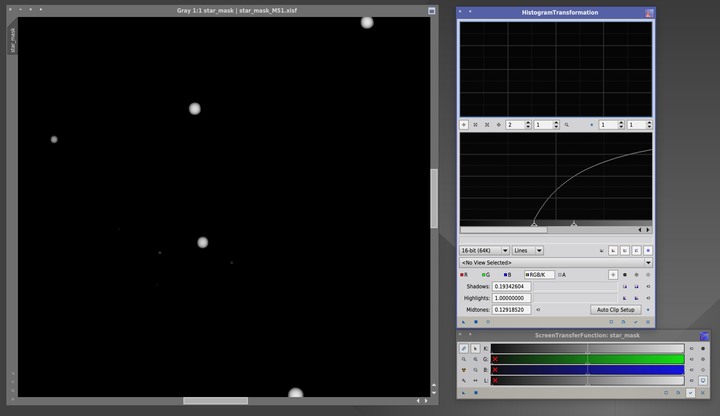Toggle the eye icon on the G slider row
Viewport: 720px width, 416px height.
692,359
